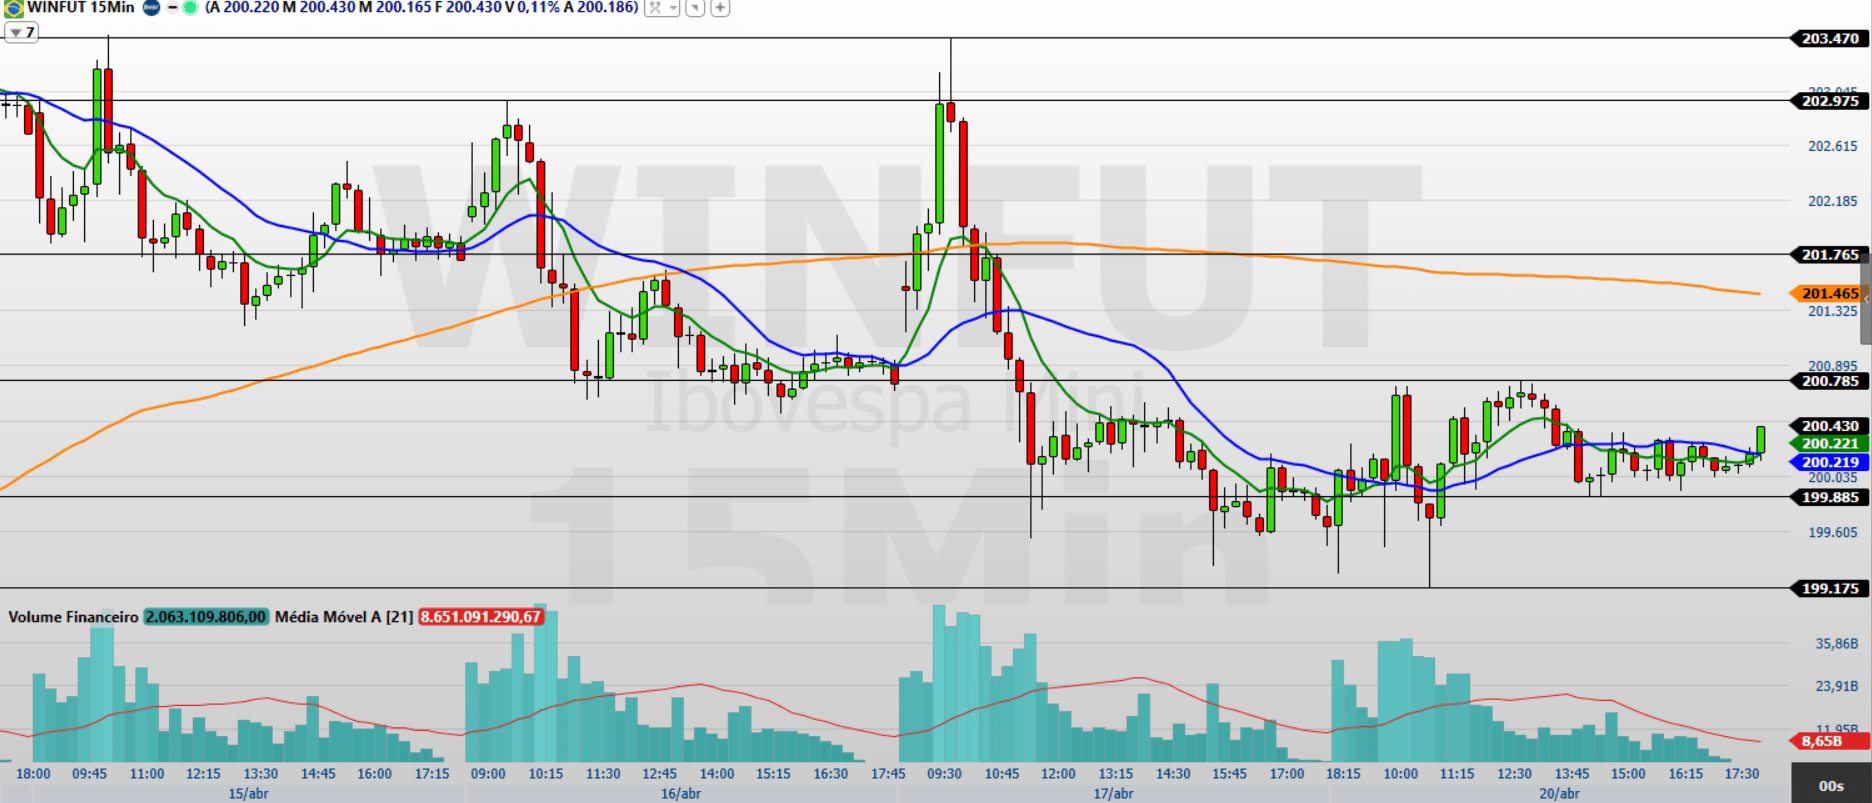Click the WINFUT 15Min chart title
Image resolution: width=1872 pixels, height=803 pixels.
click(x=80, y=8)
